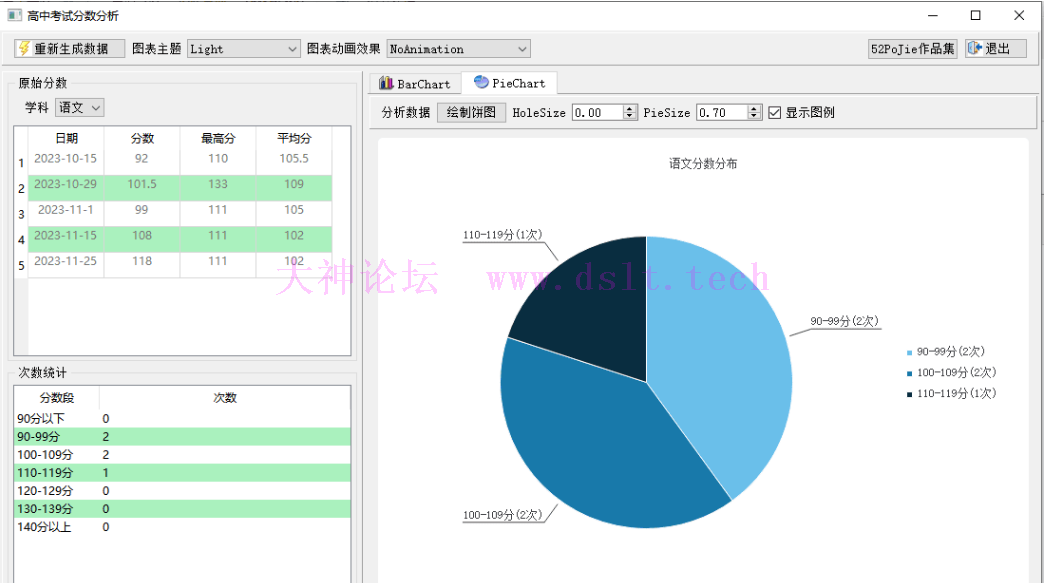Click the 90-99分 legend marker
Viewport: 1044px width, 583px height.
pyautogui.click(x=909, y=352)
